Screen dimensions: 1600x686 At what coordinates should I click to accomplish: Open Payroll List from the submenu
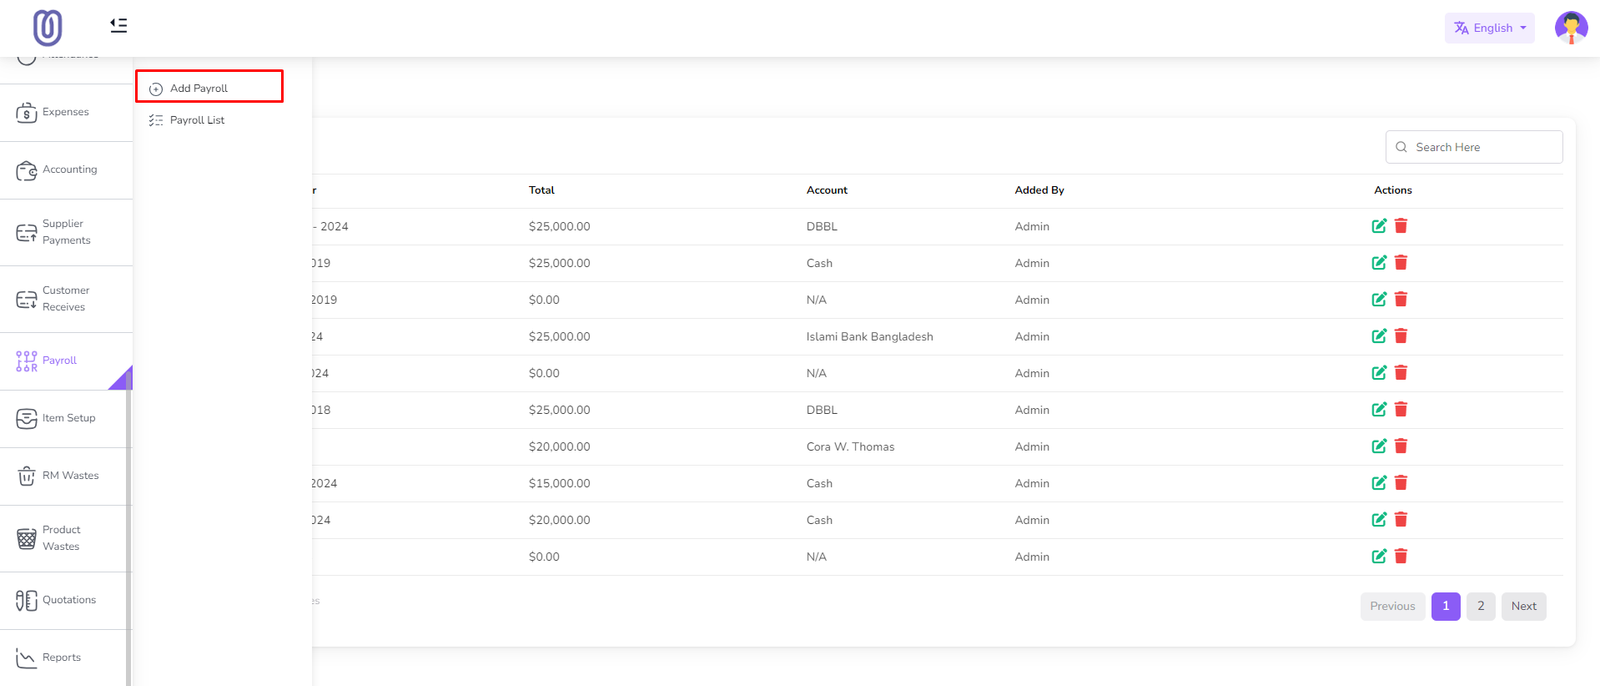tap(197, 120)
